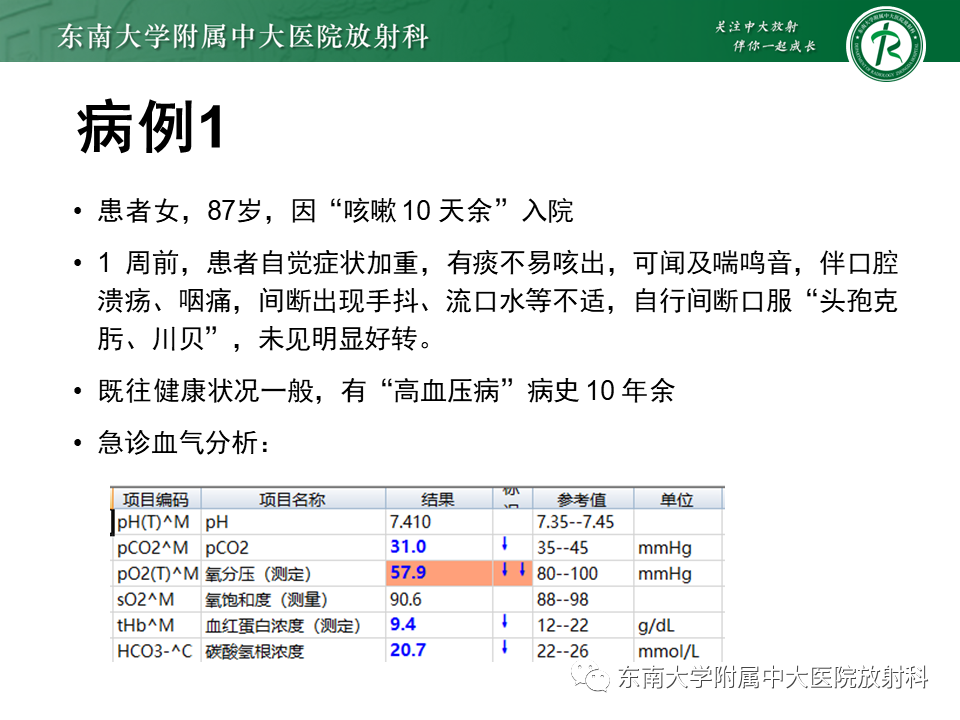Click the header title 东南大学附属中大医院放射科
Viewport: 960px width, 720px height.
[243, 36]
